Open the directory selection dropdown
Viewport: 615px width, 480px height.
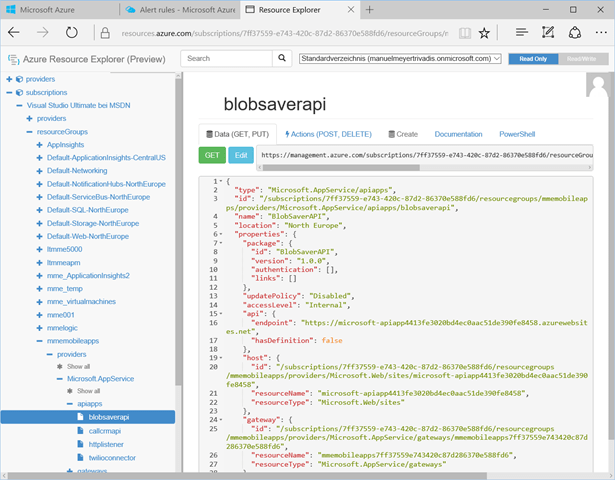pos(400,58)
